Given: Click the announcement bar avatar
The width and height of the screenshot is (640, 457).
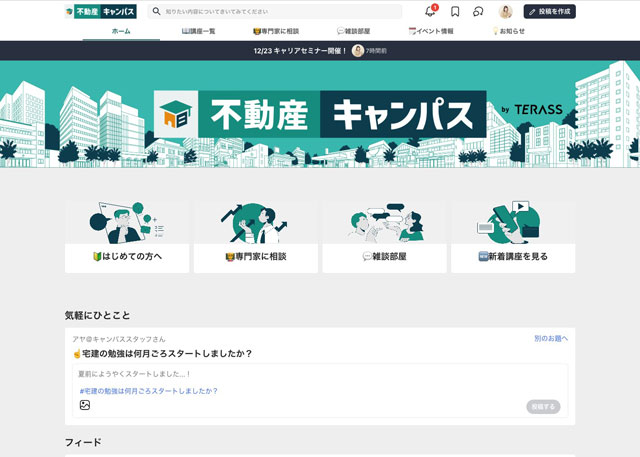Looking at the screenshot, I should pyautogui.click(x=358, y=51).
